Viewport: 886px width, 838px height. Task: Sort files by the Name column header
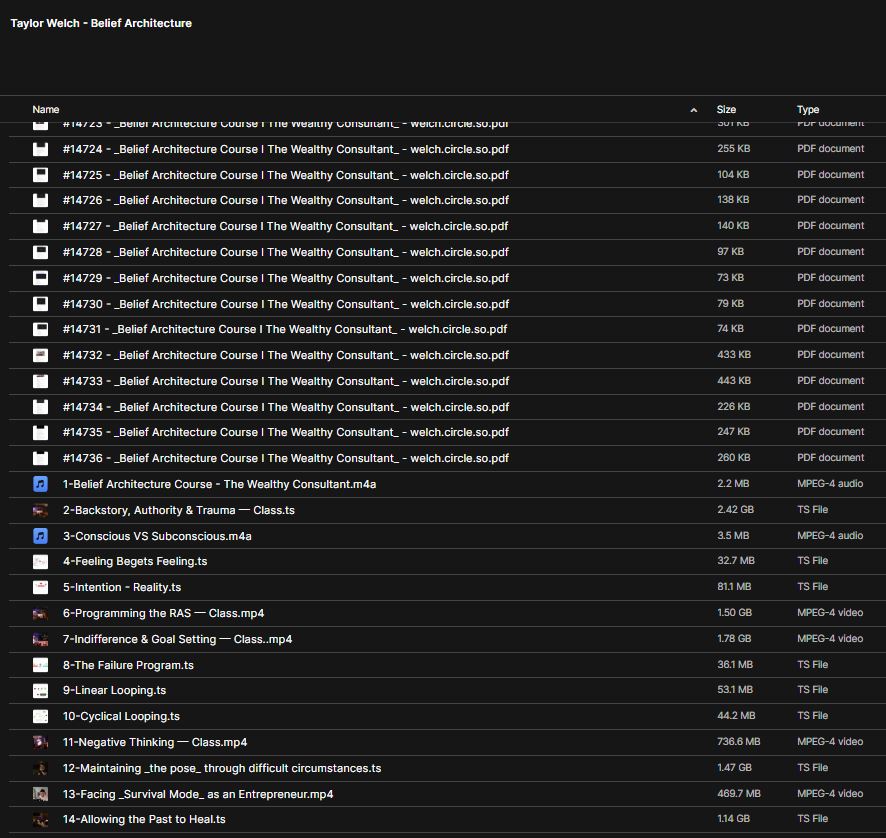(x=46, y=110)
